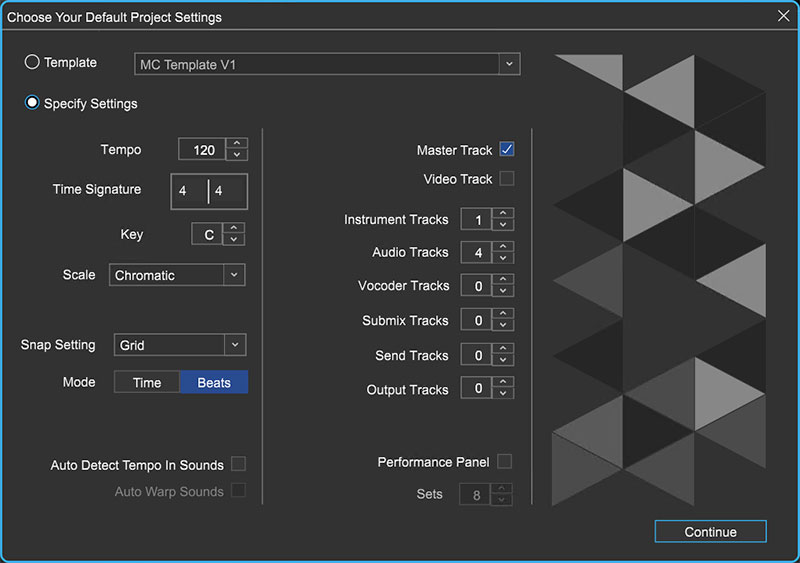
Task: Click the Continue button
Action: pos(710,532)
